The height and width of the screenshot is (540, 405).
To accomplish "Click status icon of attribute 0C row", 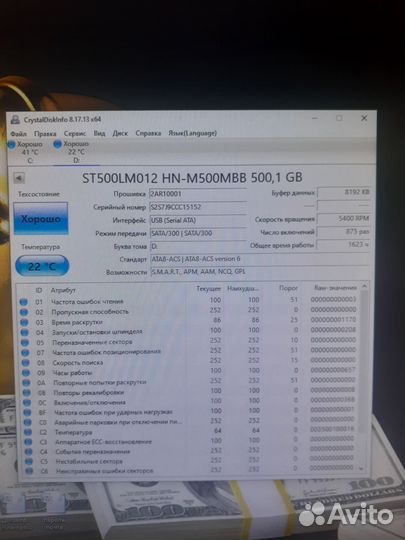I will (x=27, y=403).
